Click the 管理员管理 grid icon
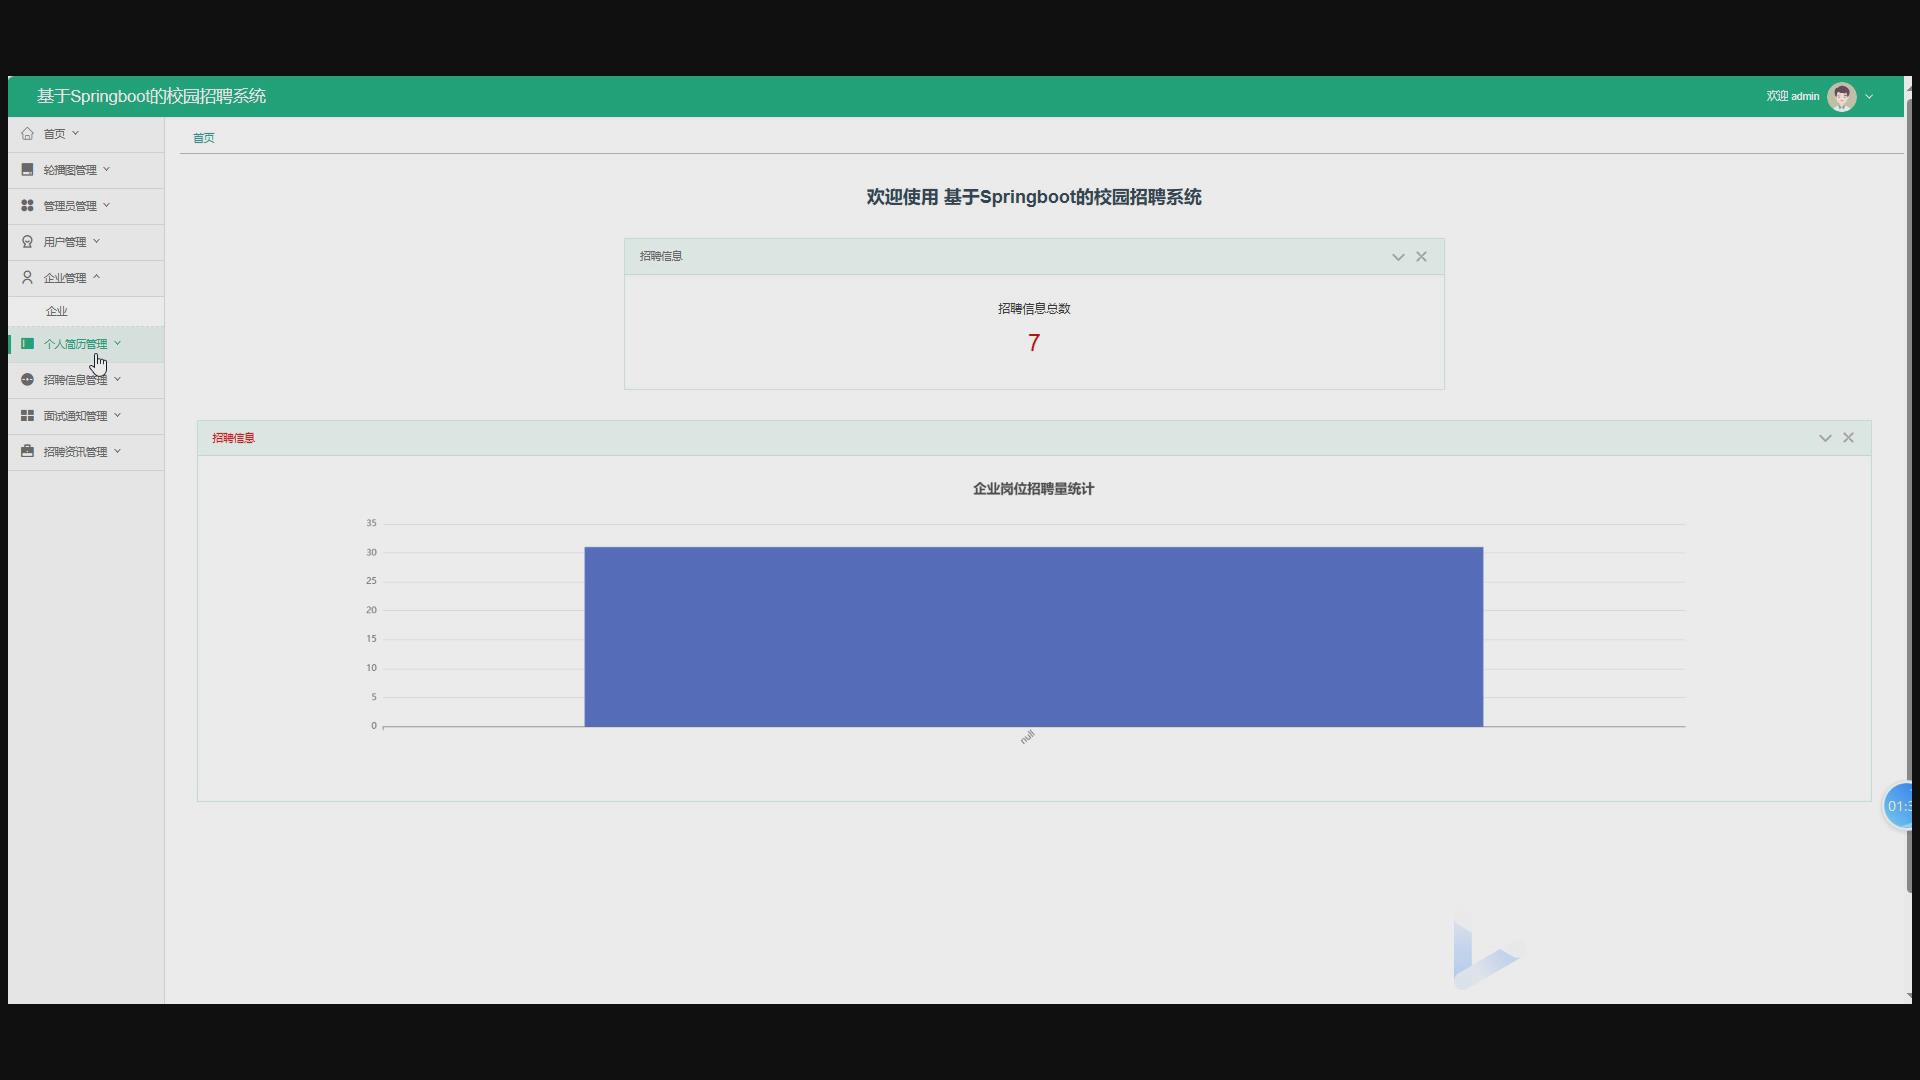 27,204
